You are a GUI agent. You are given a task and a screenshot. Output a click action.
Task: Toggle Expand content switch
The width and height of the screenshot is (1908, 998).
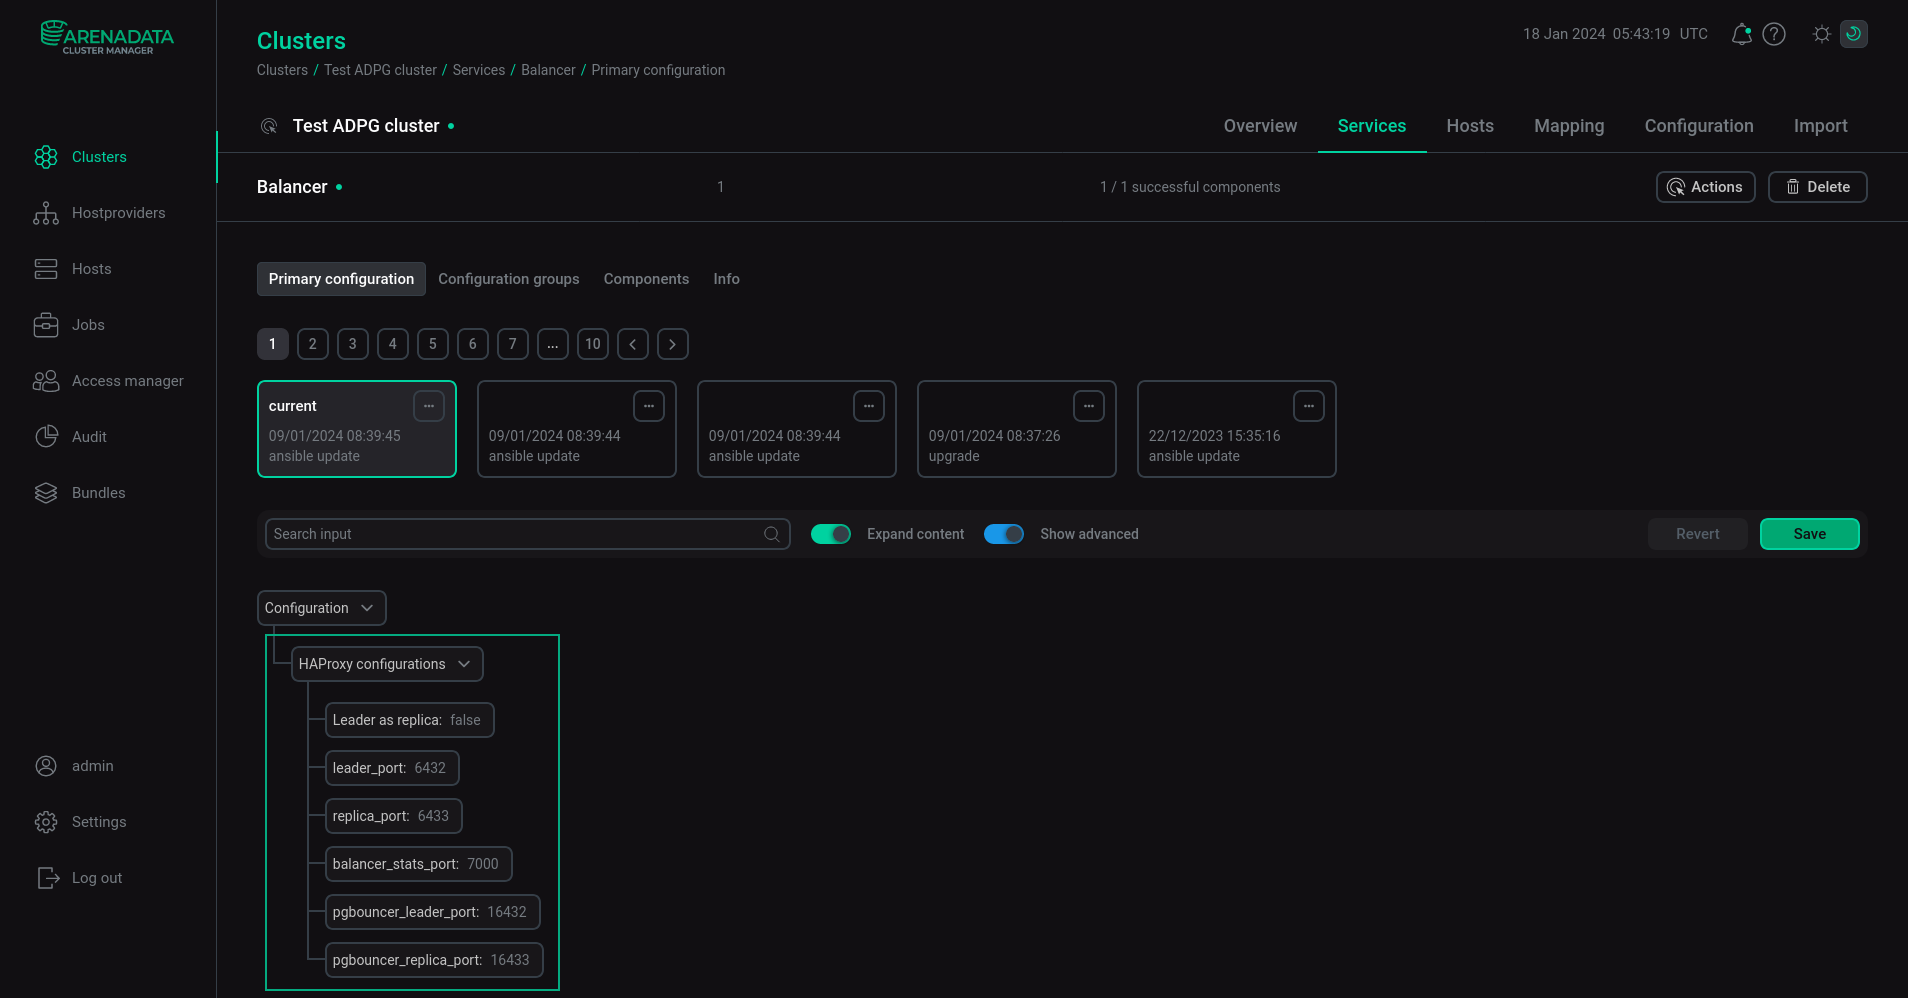click(x=831, y=534)
